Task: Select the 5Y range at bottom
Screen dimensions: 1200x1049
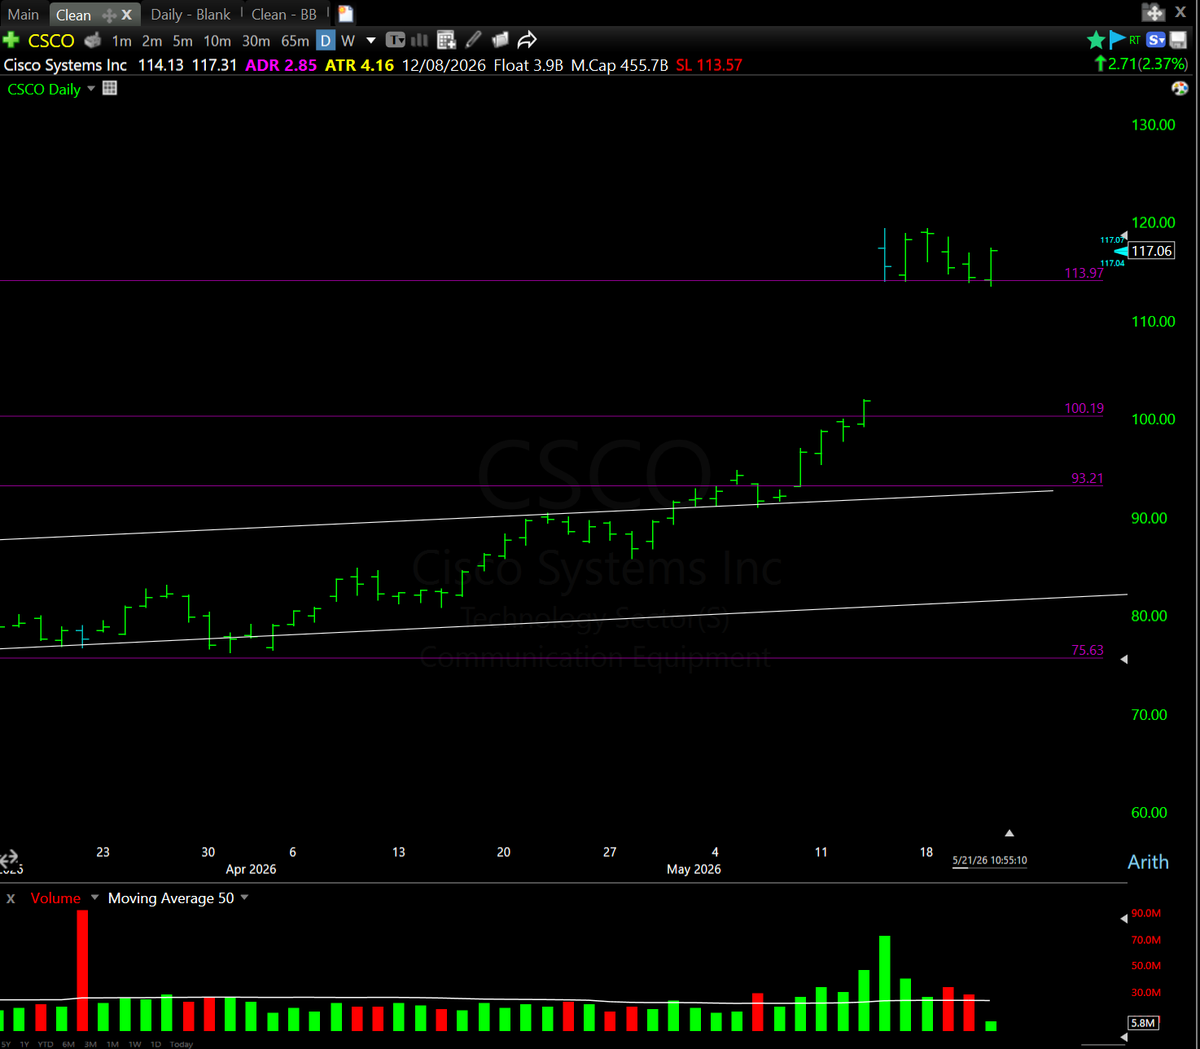Action: [6, 1044]
